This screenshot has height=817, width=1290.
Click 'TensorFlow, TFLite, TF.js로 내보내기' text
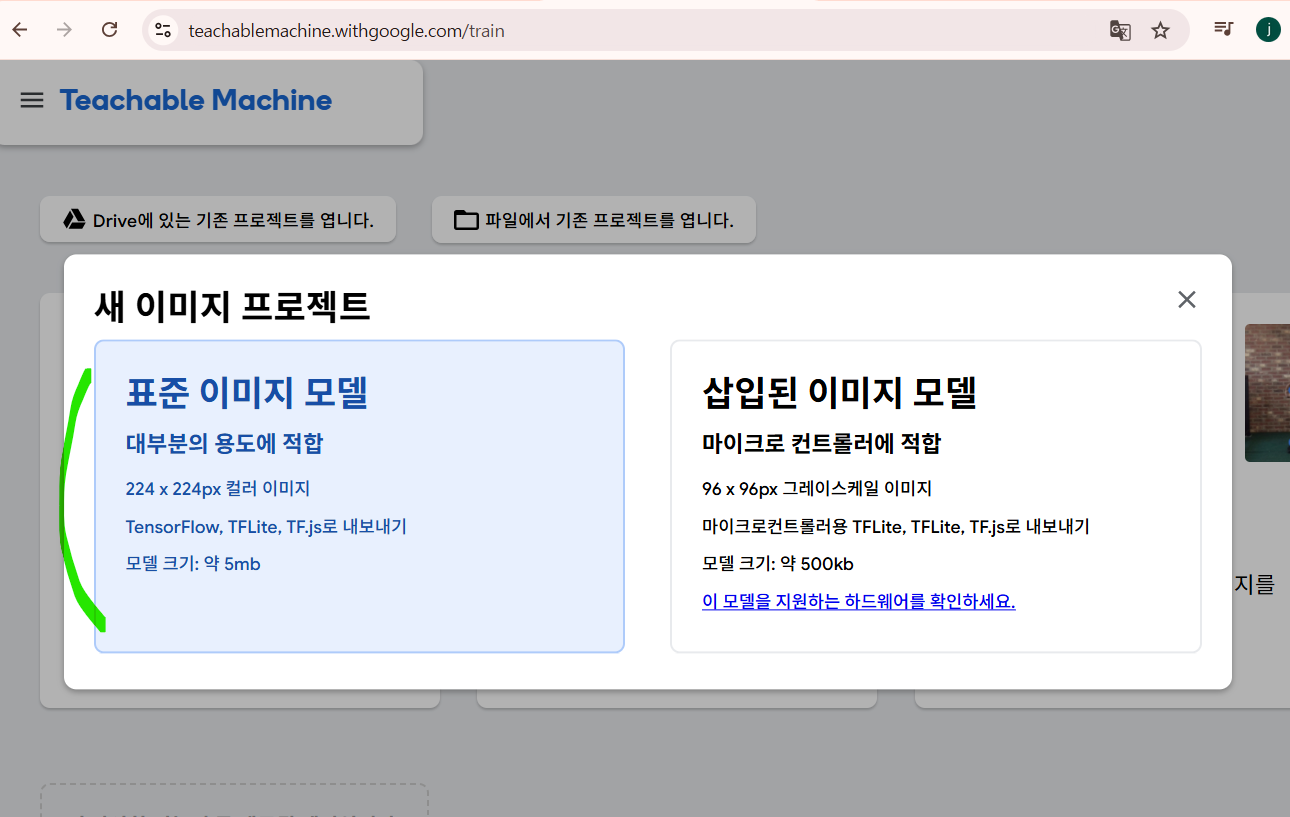click(x=266, y=526)
